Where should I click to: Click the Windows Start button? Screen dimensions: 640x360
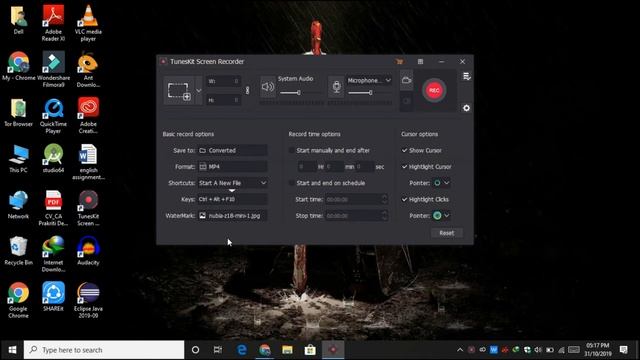[12, 350]
